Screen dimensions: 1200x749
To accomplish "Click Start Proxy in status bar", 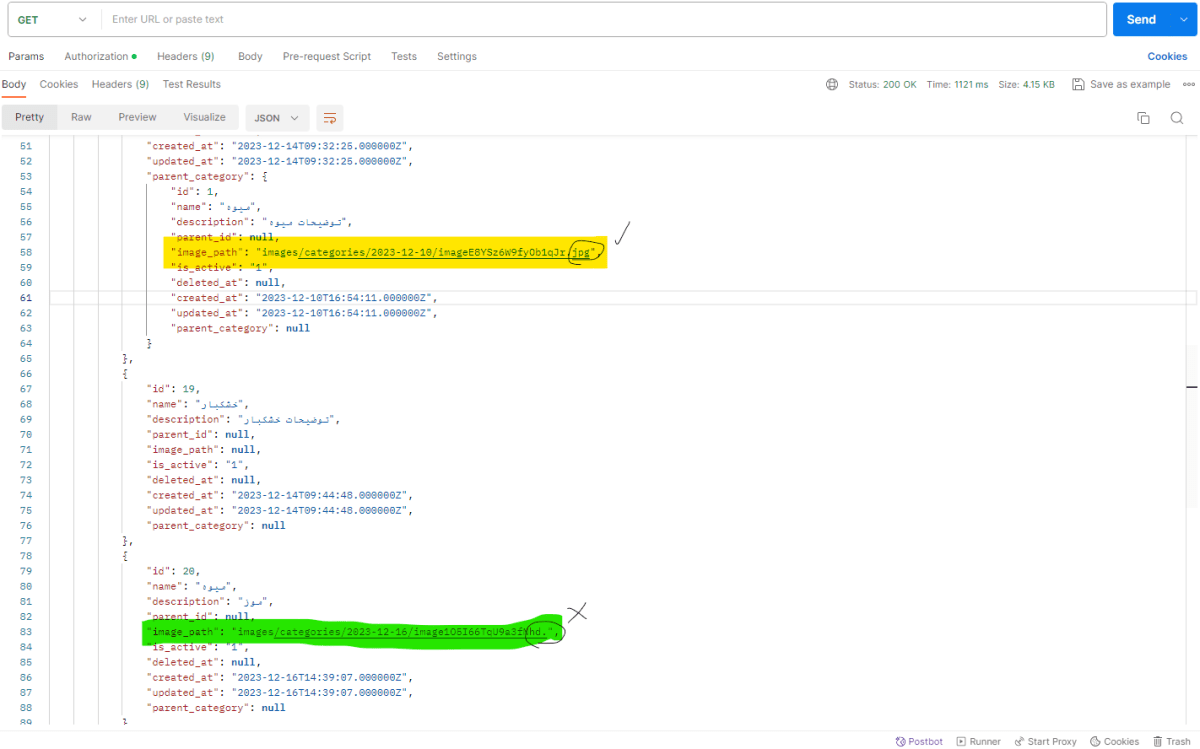I will pyautogui.click(x=1045, y=741).
